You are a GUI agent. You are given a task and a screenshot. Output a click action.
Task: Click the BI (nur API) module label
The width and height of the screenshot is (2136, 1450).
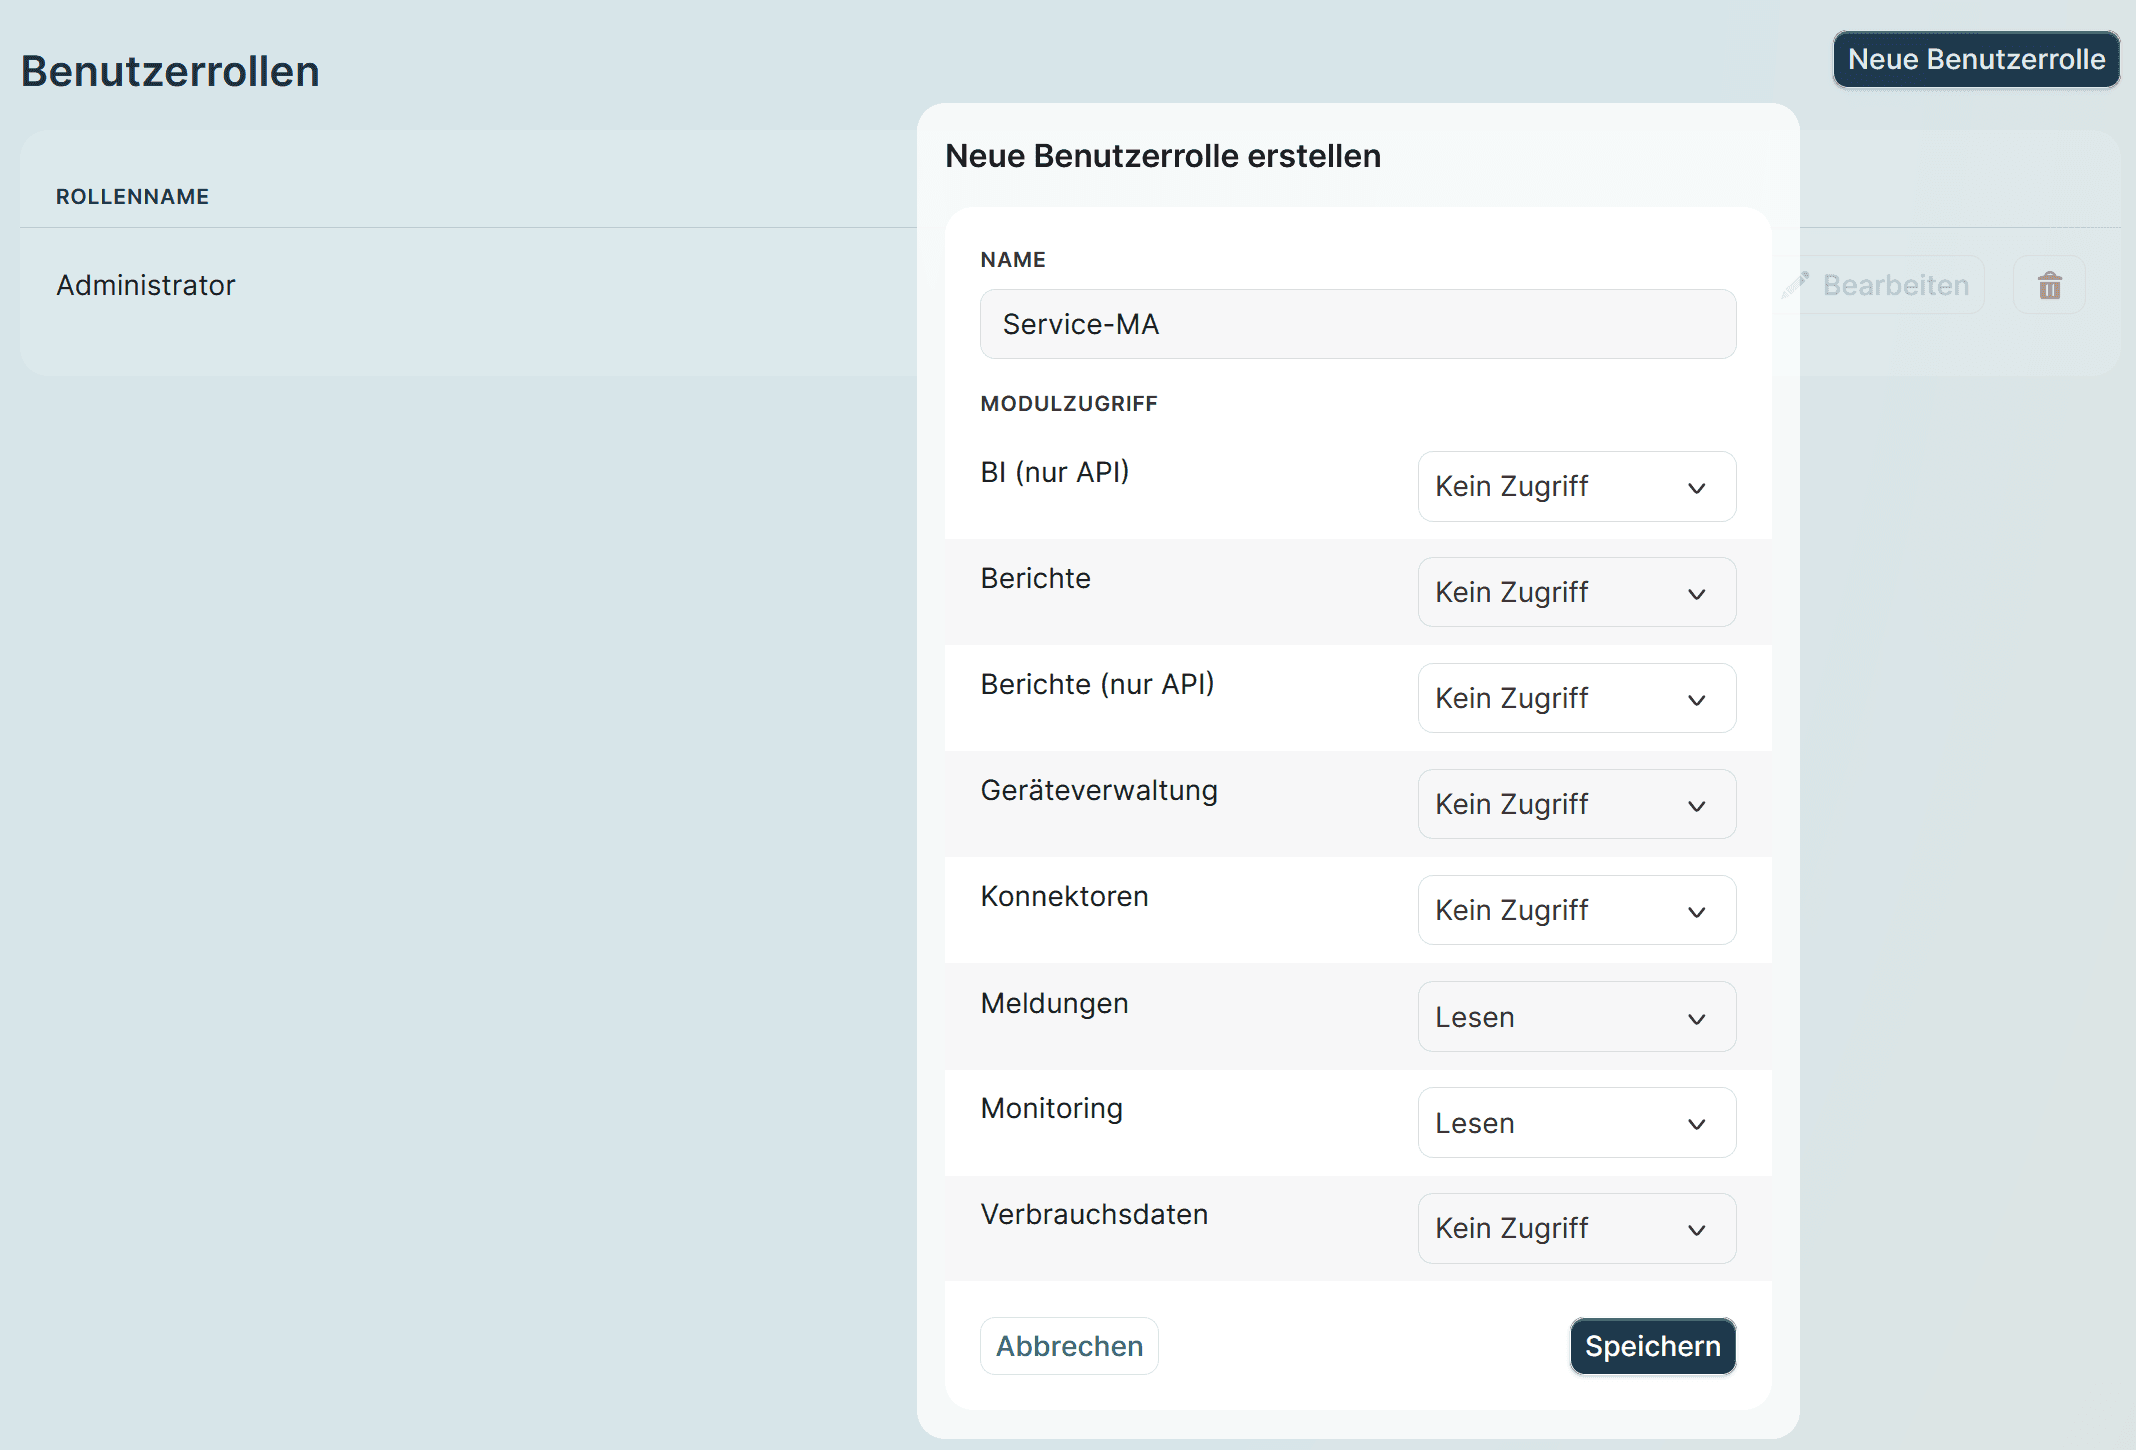coord(1055,472)
